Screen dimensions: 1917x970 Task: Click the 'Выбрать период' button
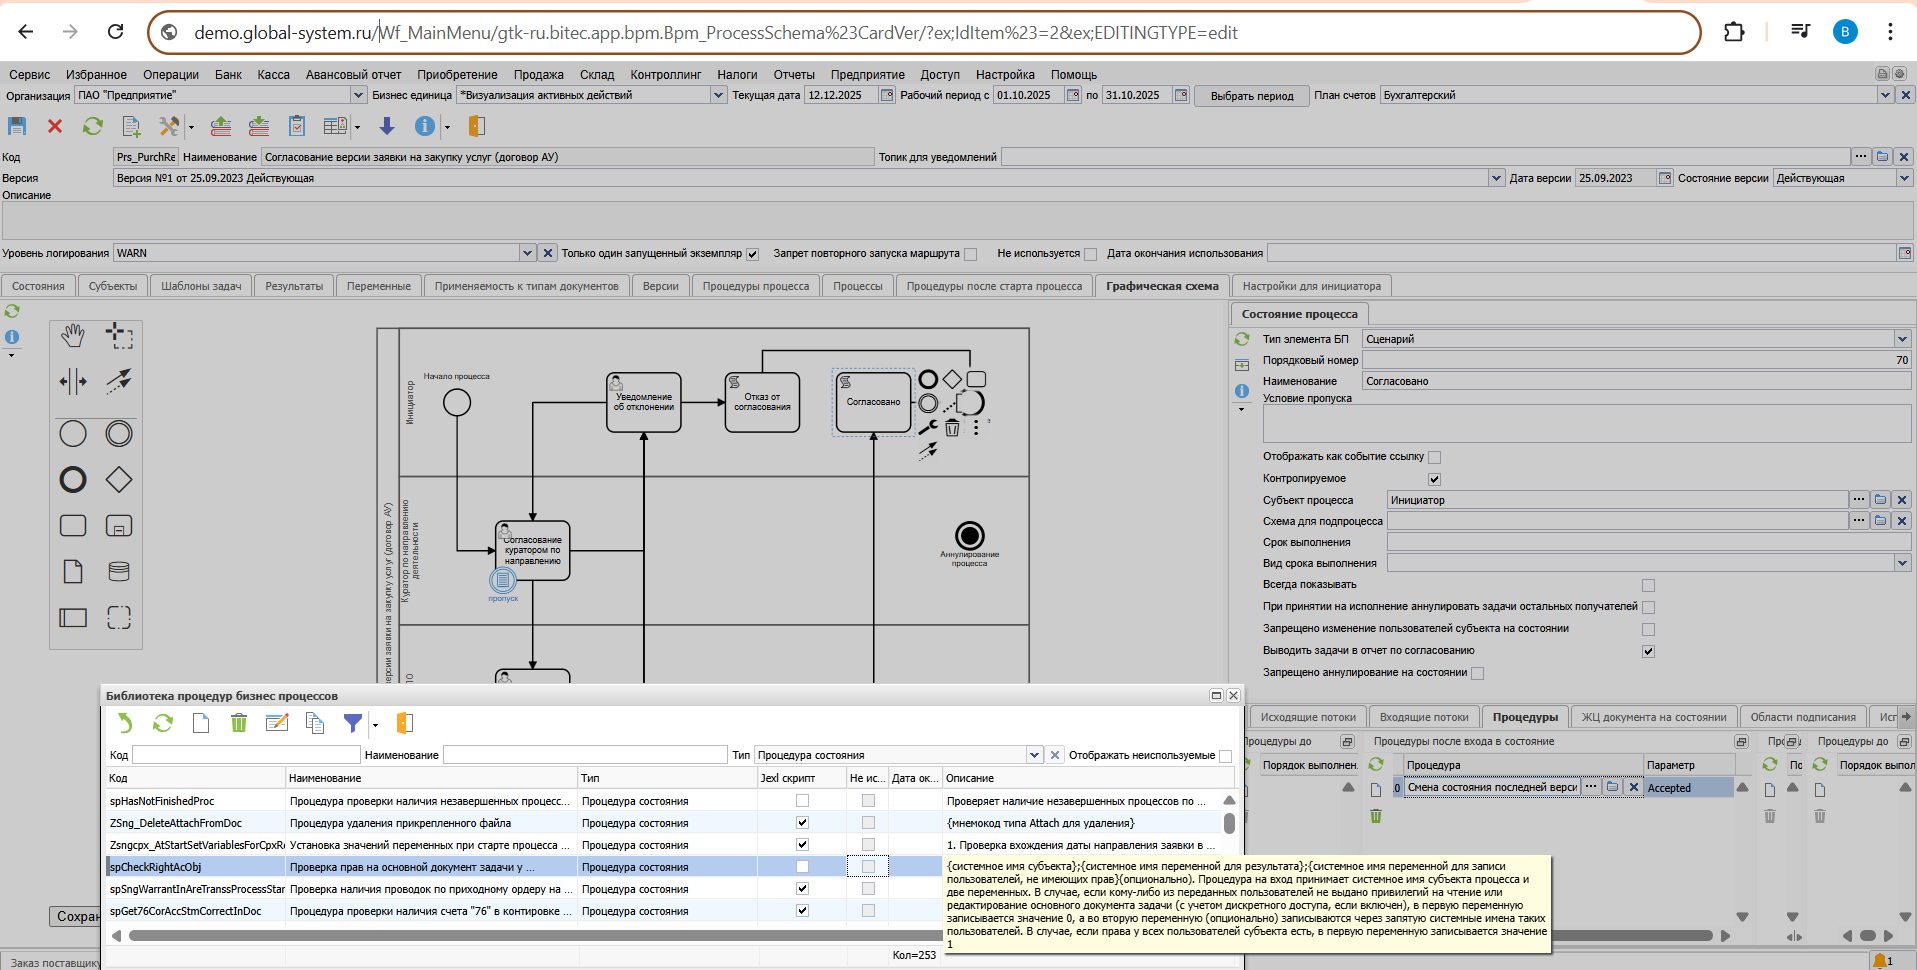[1251, 96]
